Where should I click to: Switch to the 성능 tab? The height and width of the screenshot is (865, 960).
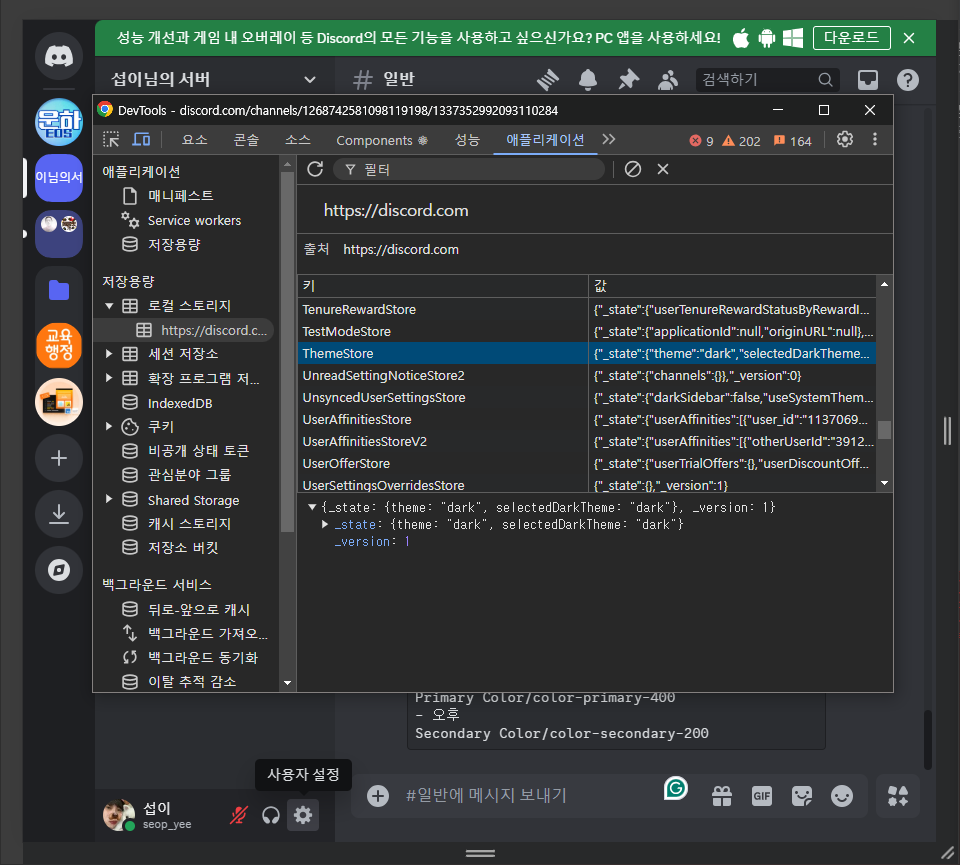[467, 140]
